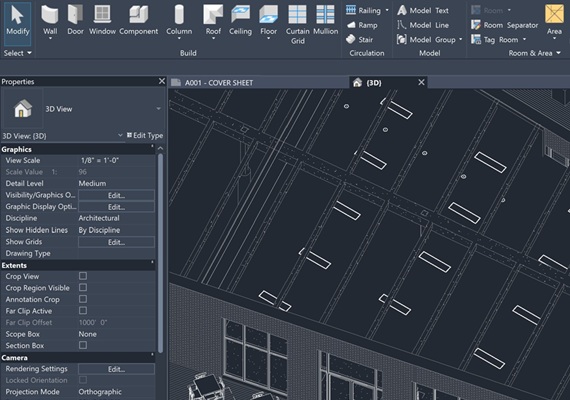
Task: Click Edit button for Rendering Settings
Action: (x=116, y=369)
